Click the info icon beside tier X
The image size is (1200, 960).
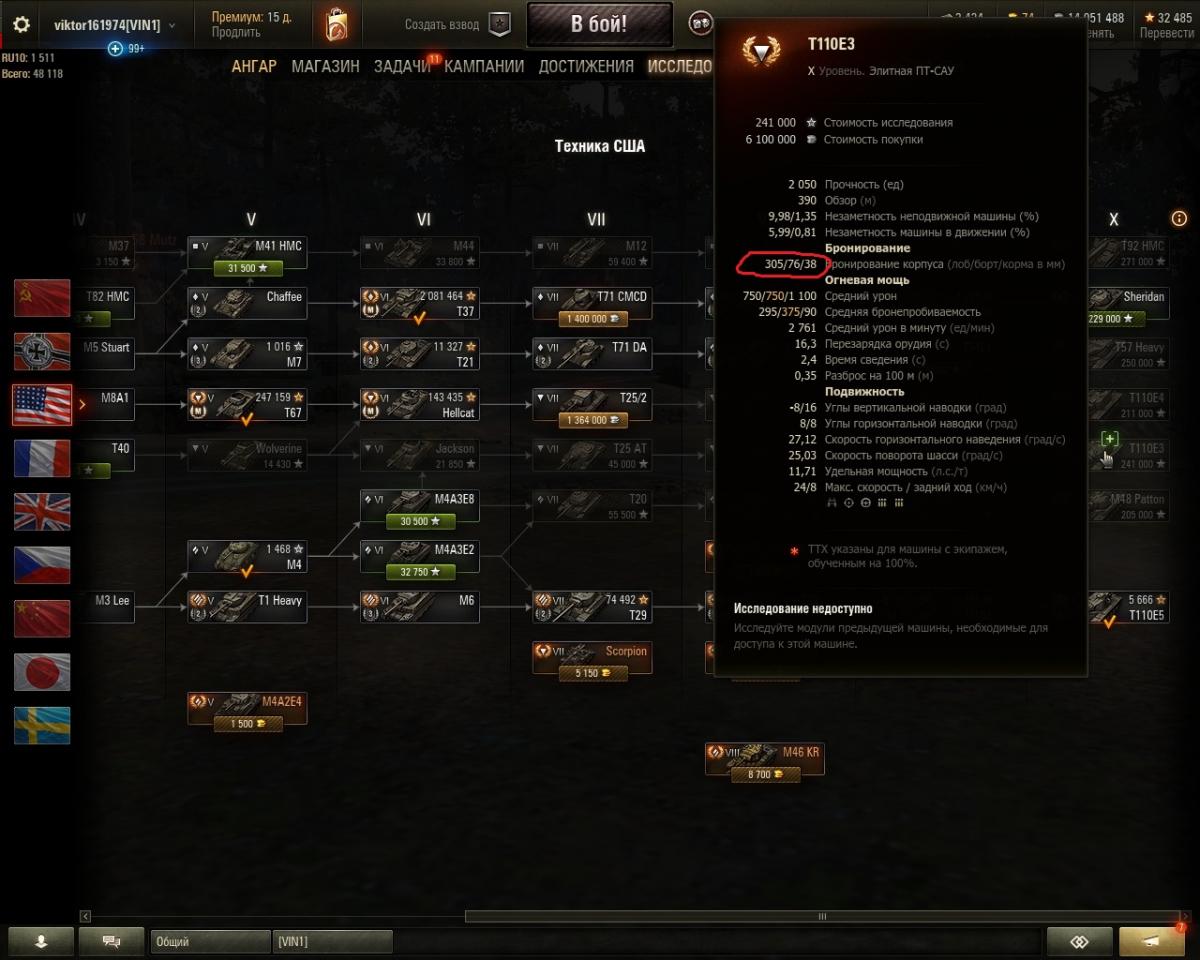pyautogui.click(x=1179, y=219)
